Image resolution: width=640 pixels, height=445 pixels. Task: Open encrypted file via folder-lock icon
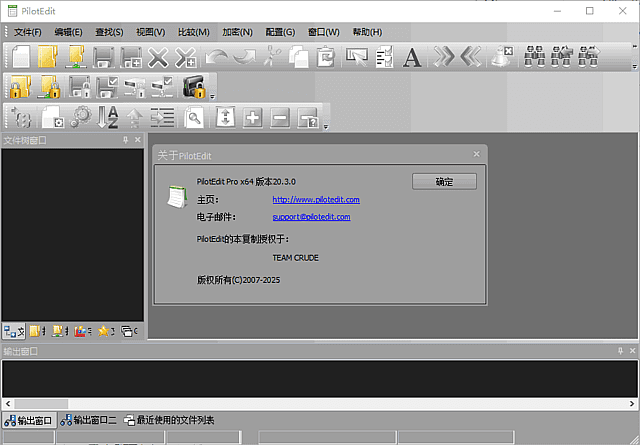point(21,87)
